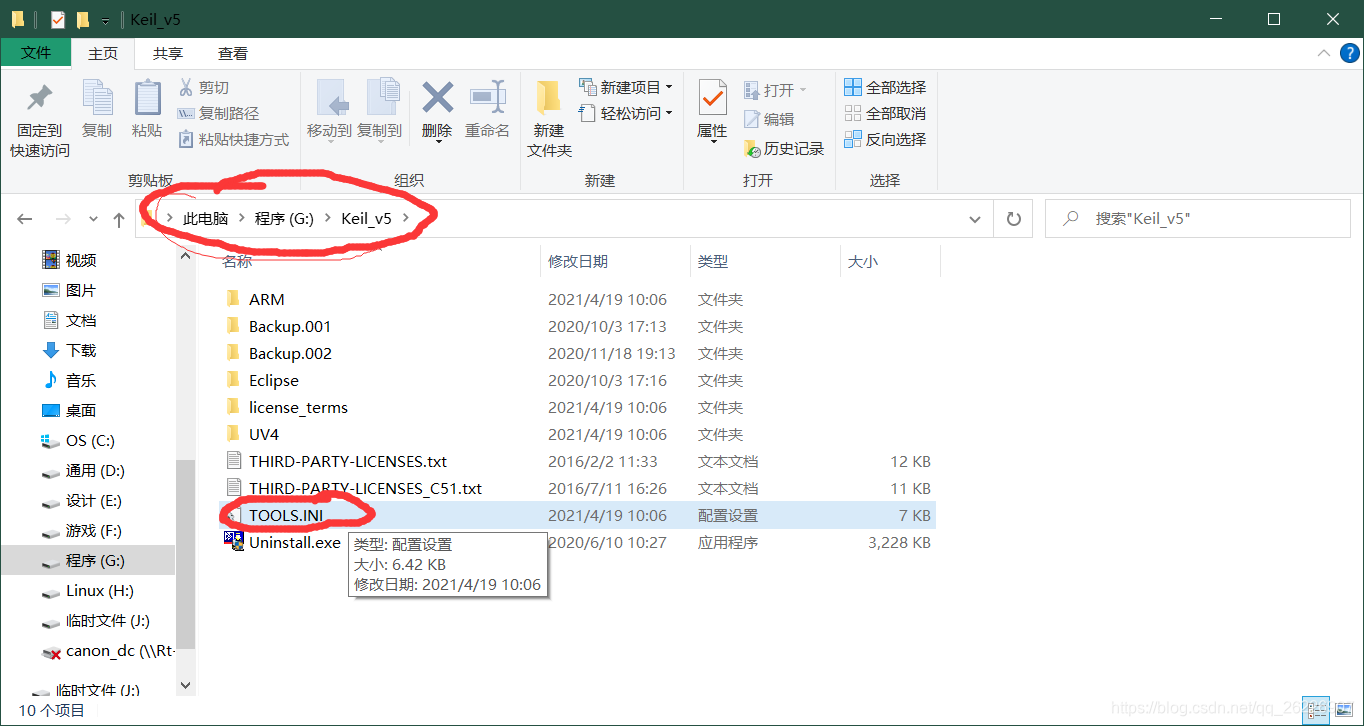Click History (历史记录) ribbon item
This screenshot has height=726, width=1364.
click(784, 149)
